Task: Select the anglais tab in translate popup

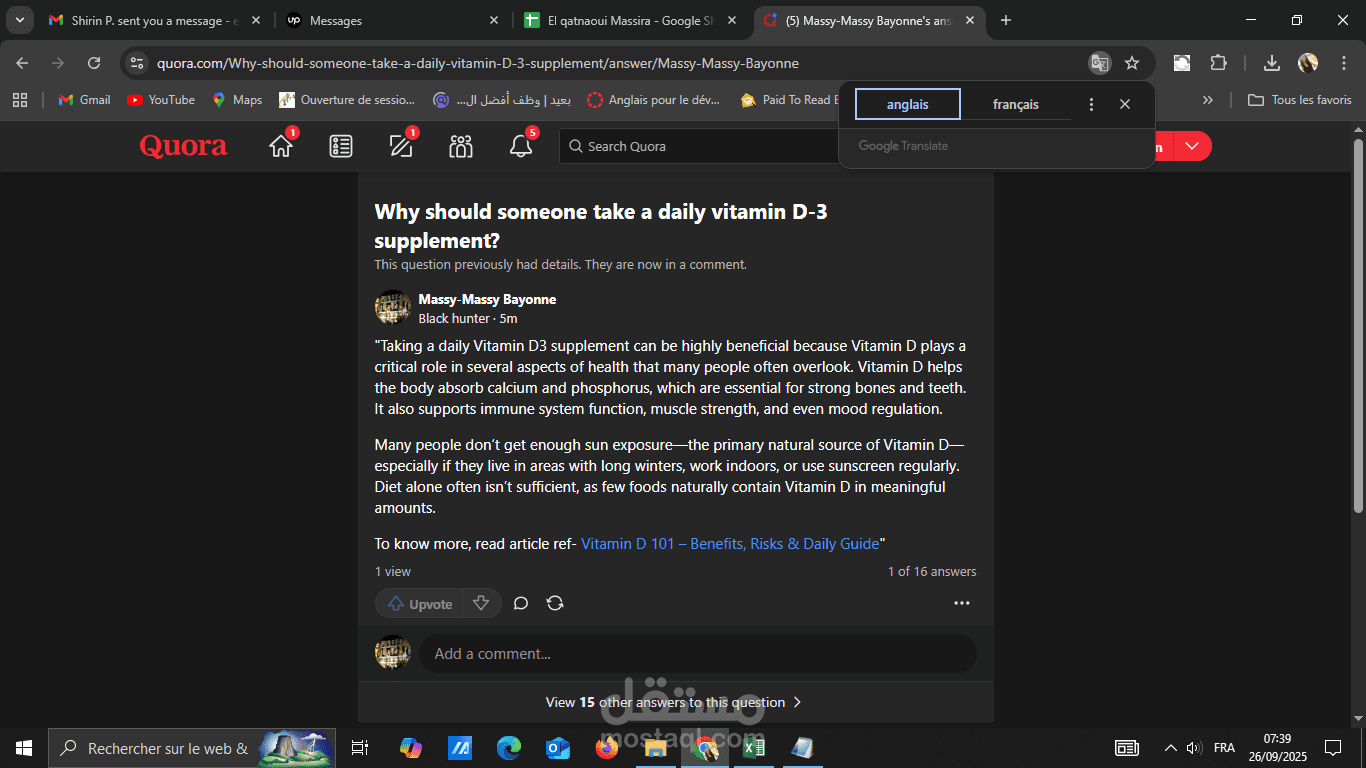Action: coord(908,104)
